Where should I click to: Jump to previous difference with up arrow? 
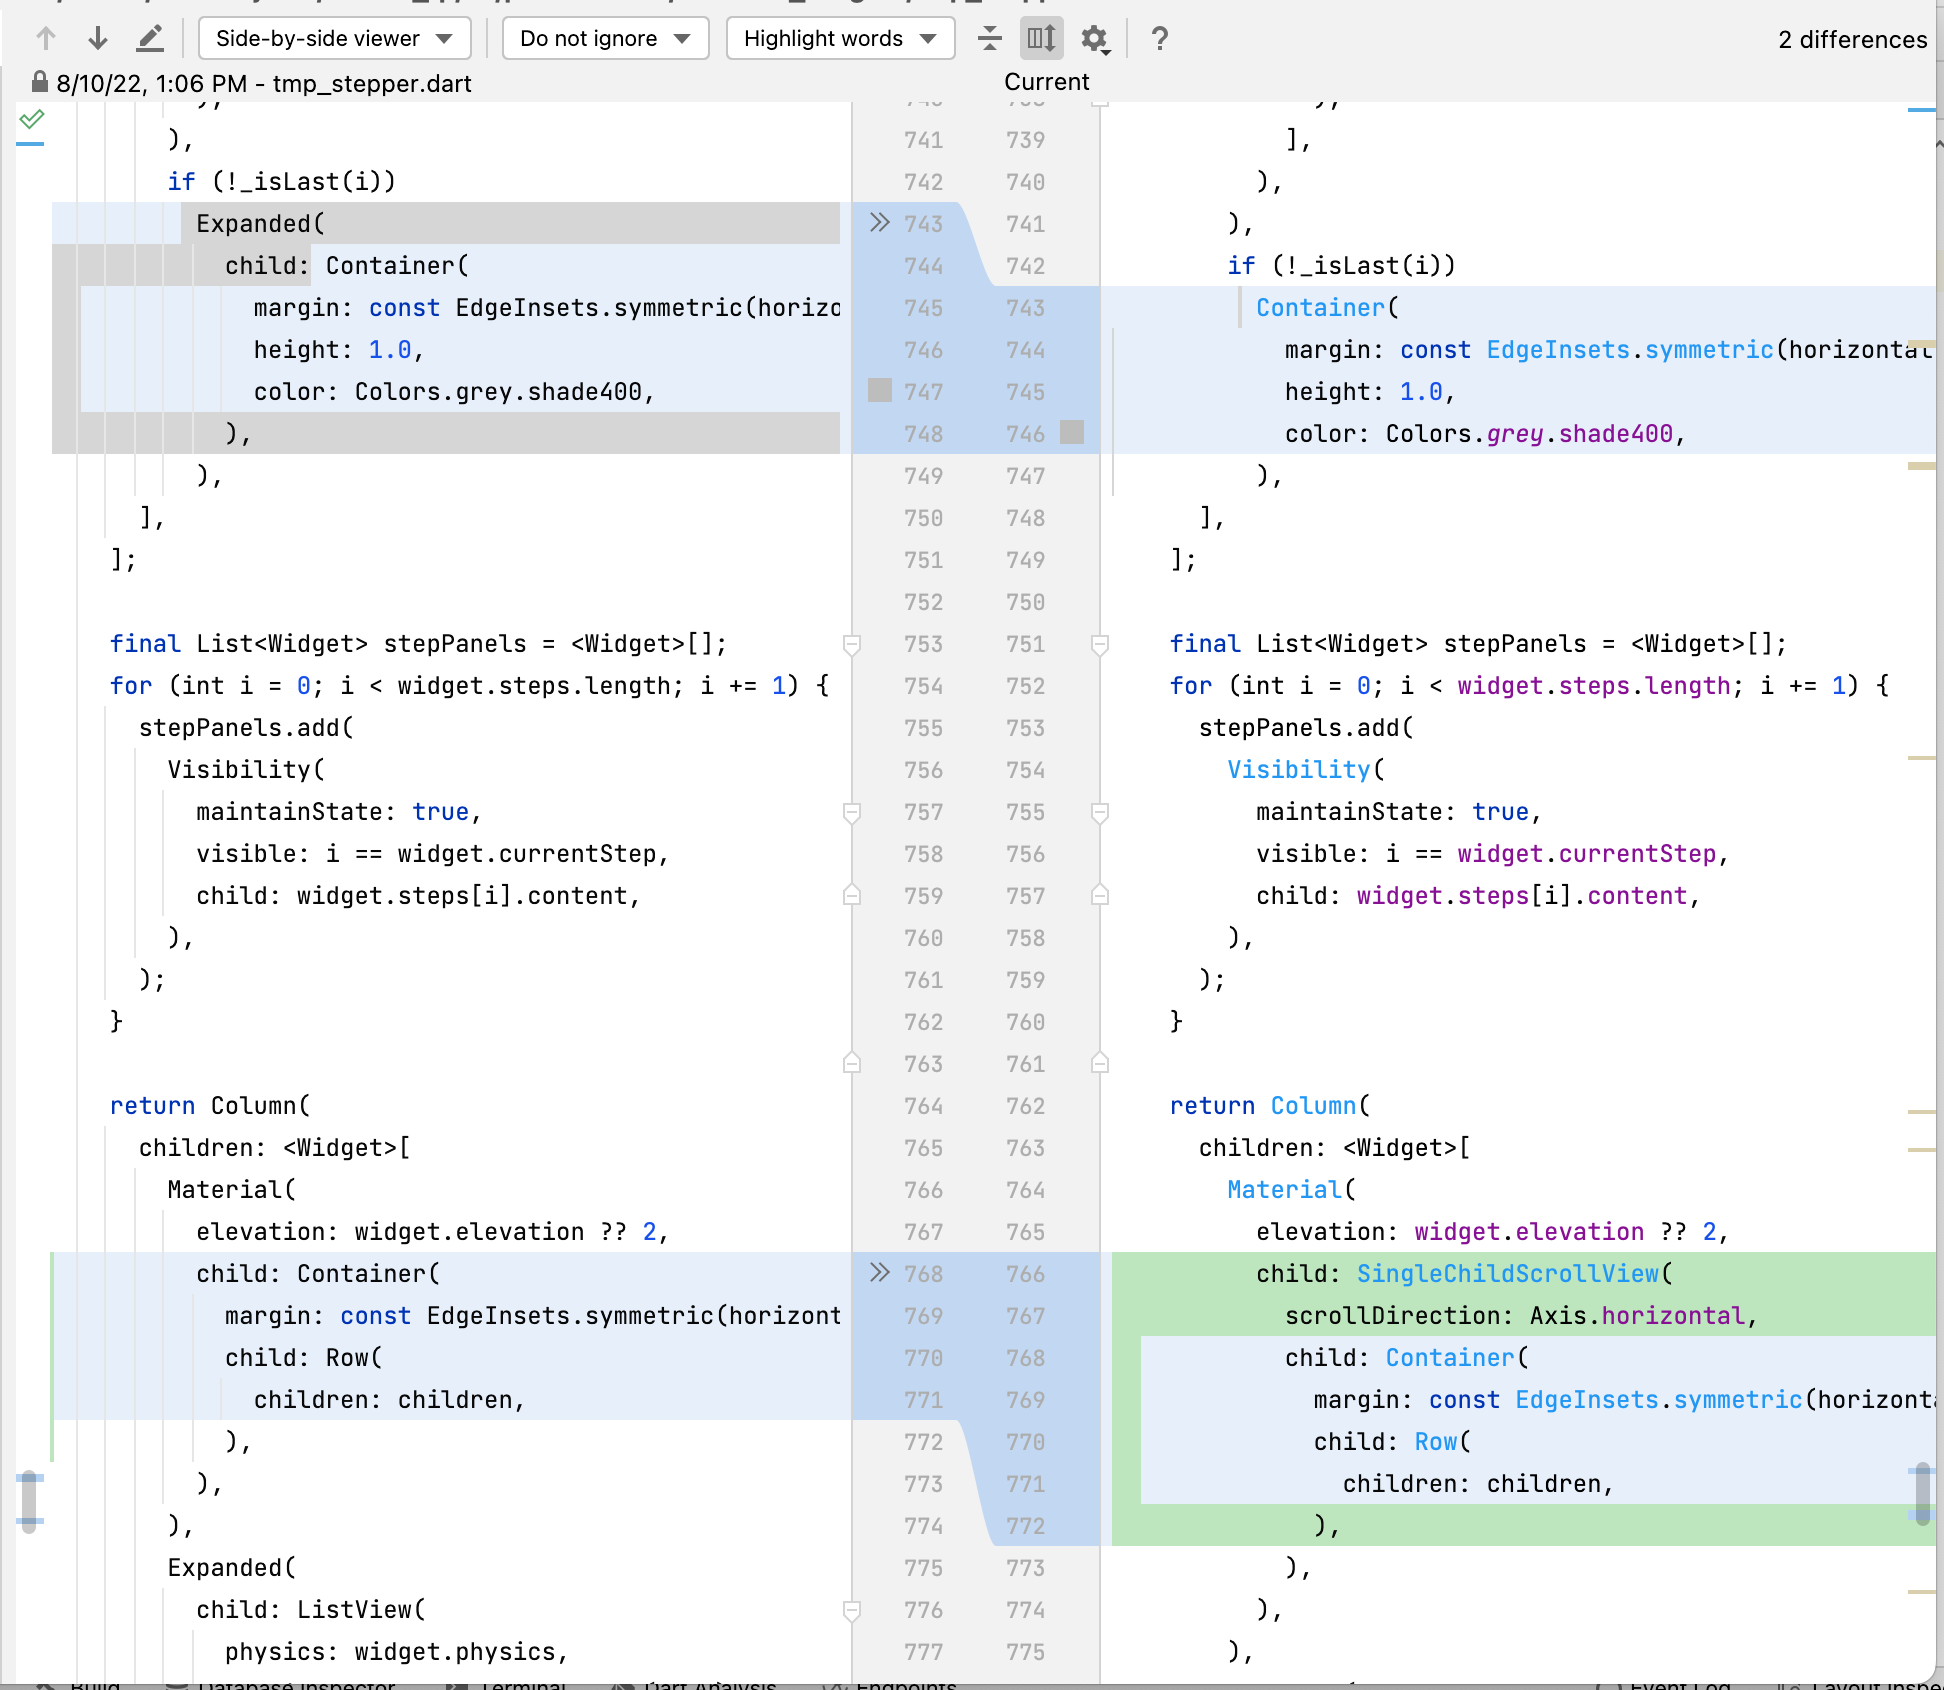(x=44, y=38)
